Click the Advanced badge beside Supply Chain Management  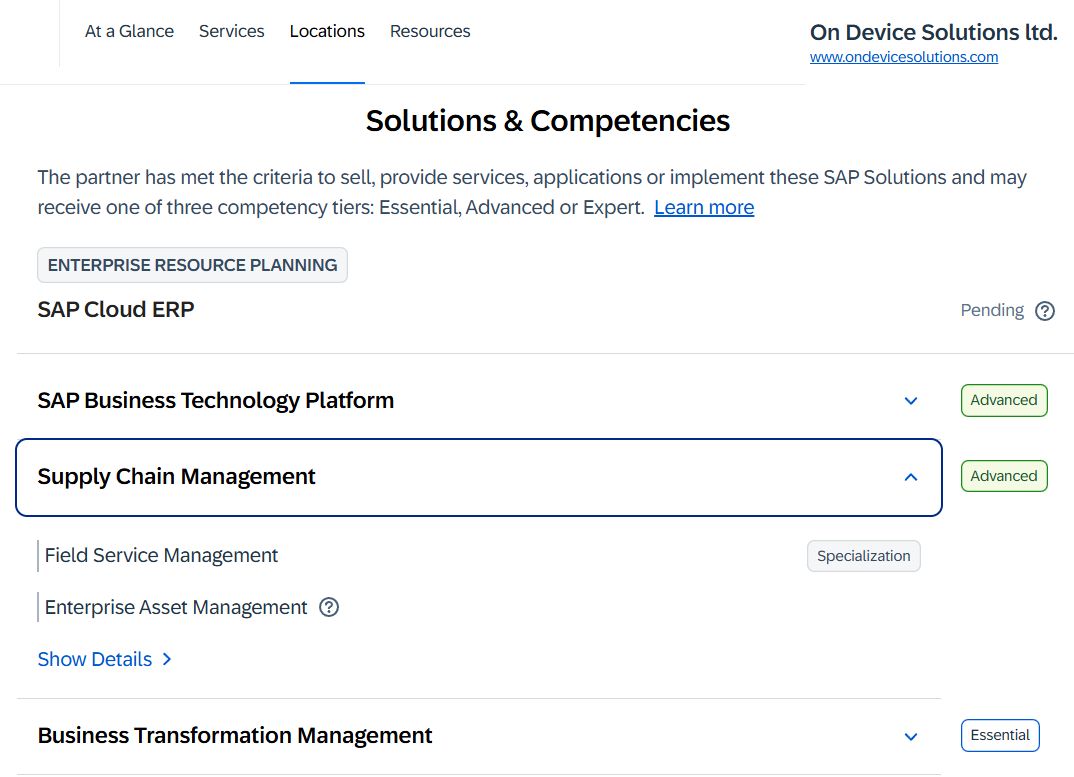[1003, 476]
